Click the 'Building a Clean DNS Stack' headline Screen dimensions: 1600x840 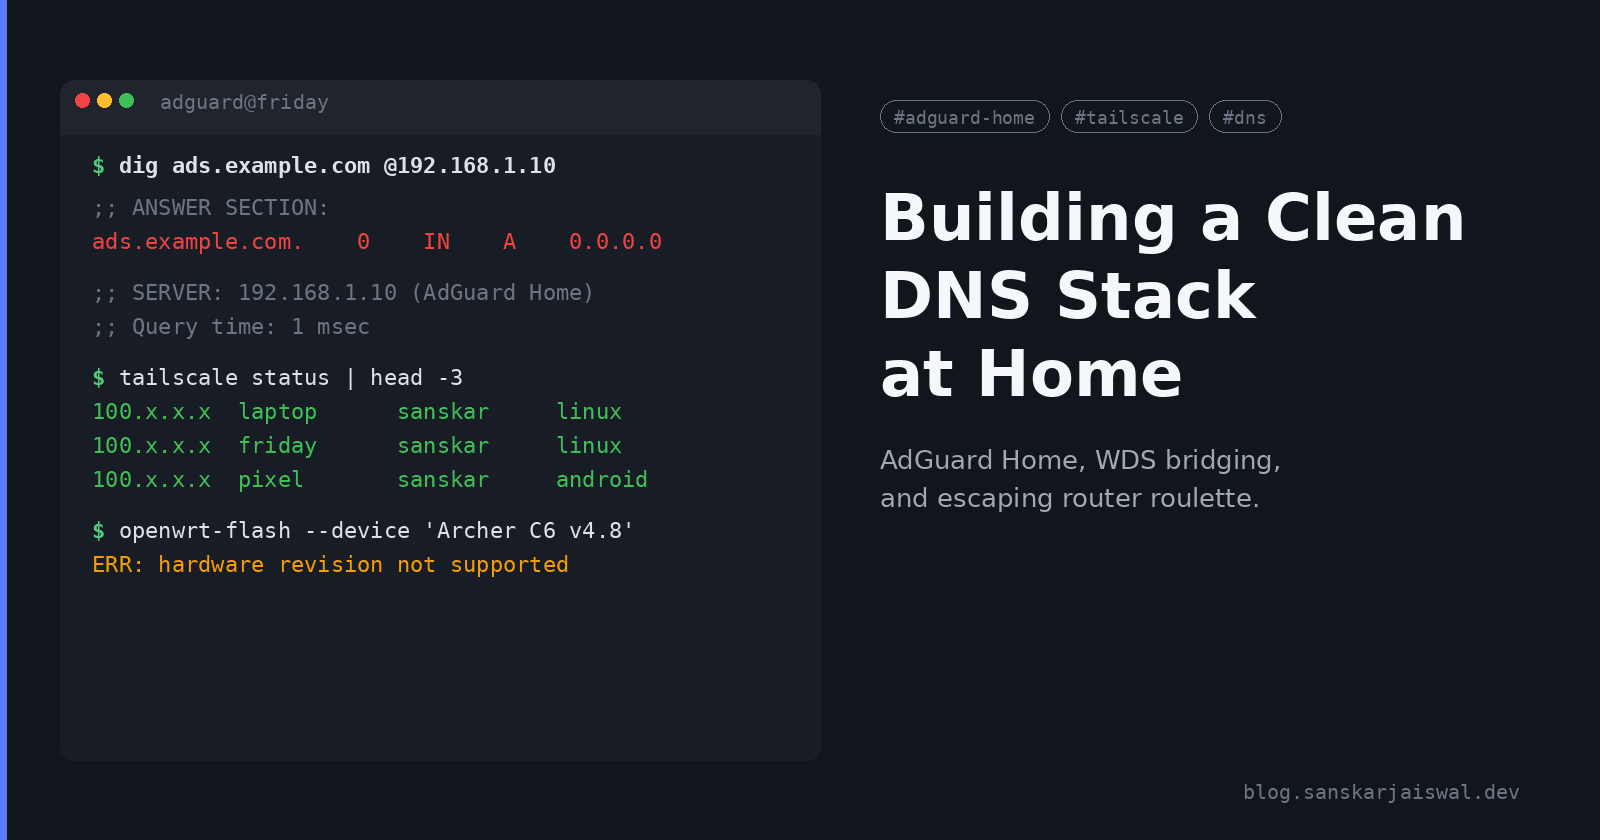click(1172, 295)
